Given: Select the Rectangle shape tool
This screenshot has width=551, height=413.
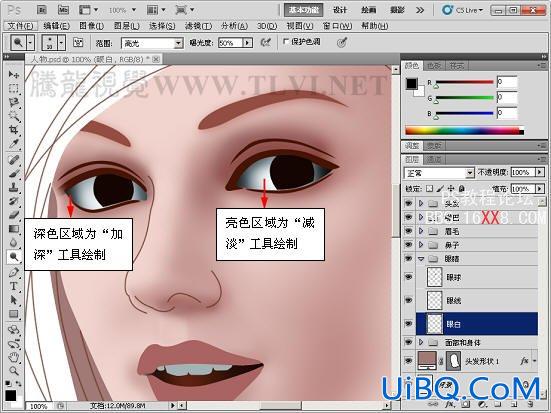Looking at the screenshot, I should (14, 314).
